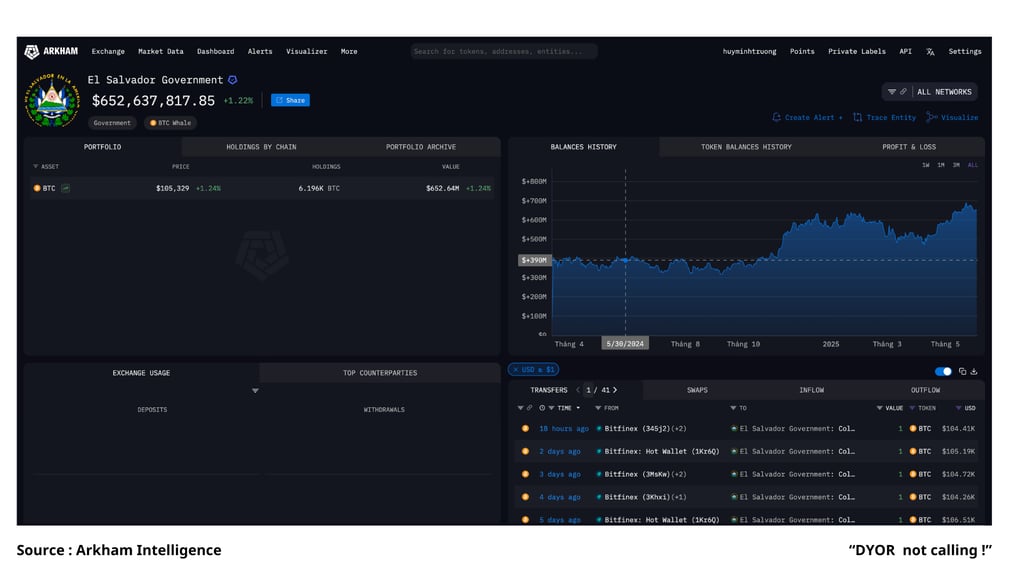Click the blue Share button
1024x563 pixels.
[x=290, y=100]
